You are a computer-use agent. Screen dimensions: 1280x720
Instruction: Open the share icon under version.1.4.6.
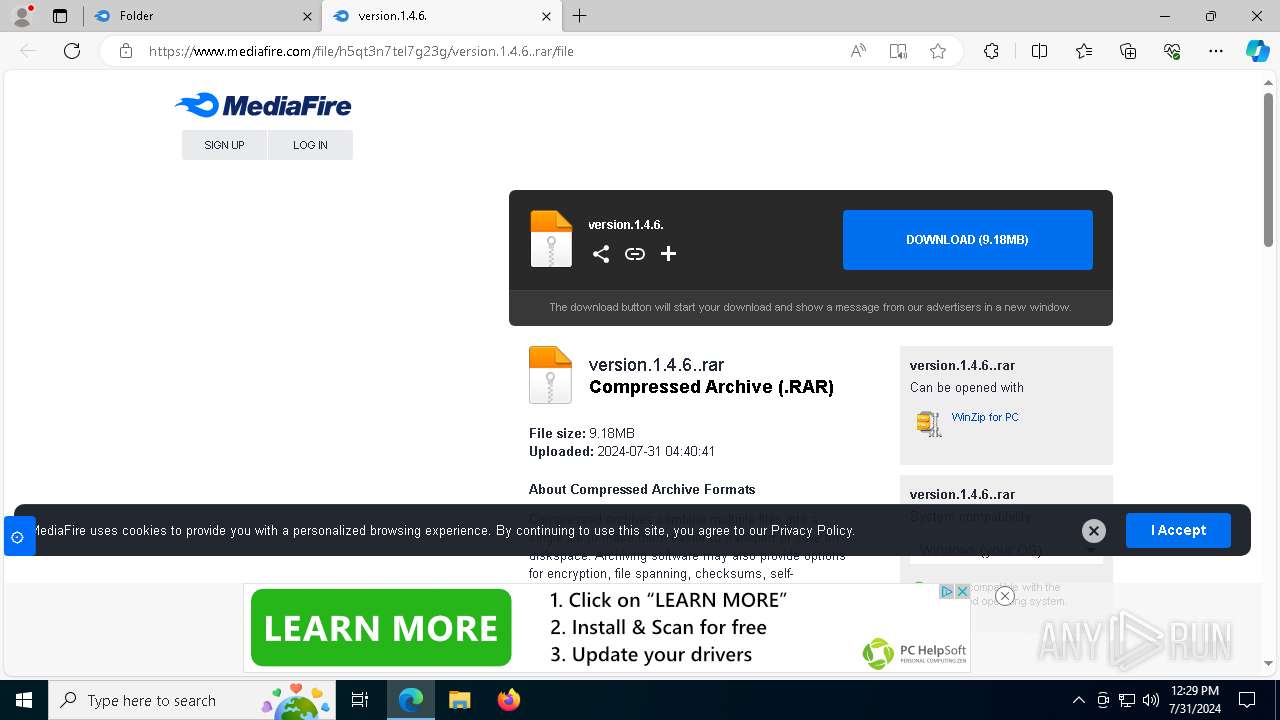[600, 254]
